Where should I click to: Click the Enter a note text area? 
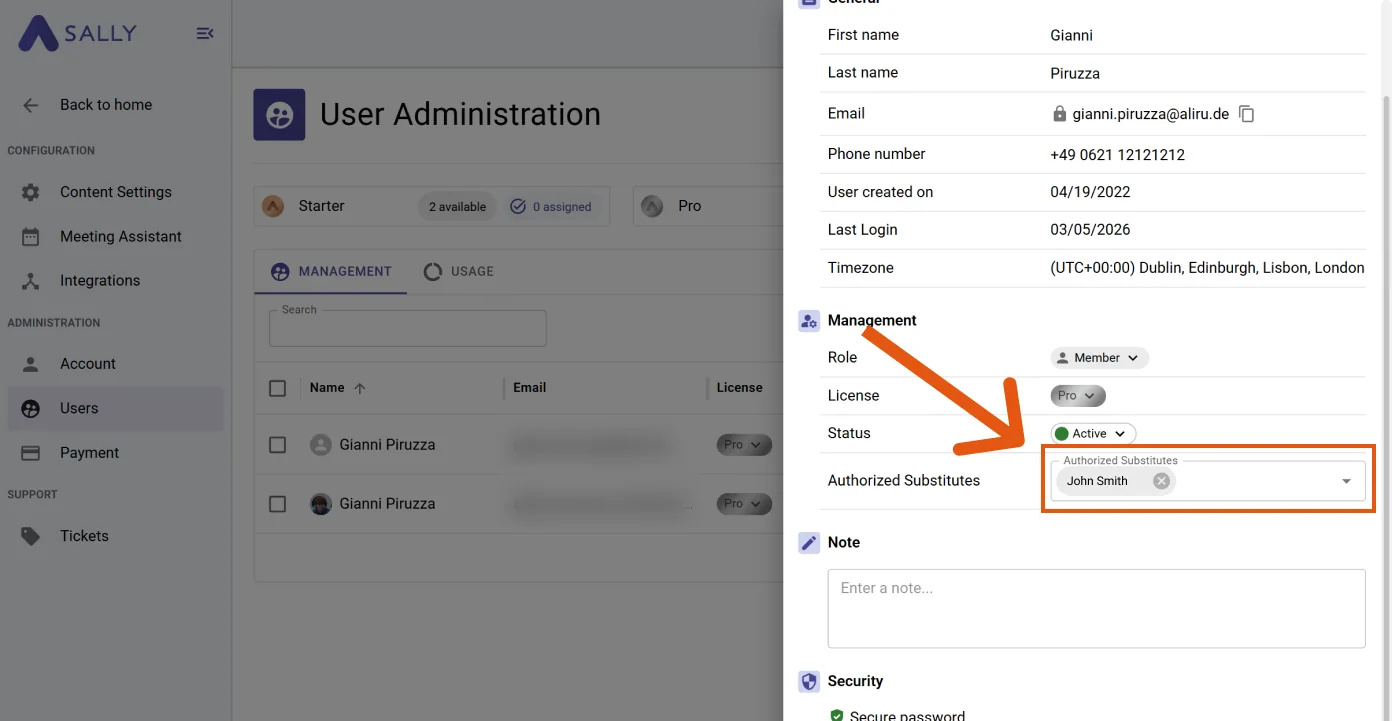tap(1096, 609)
